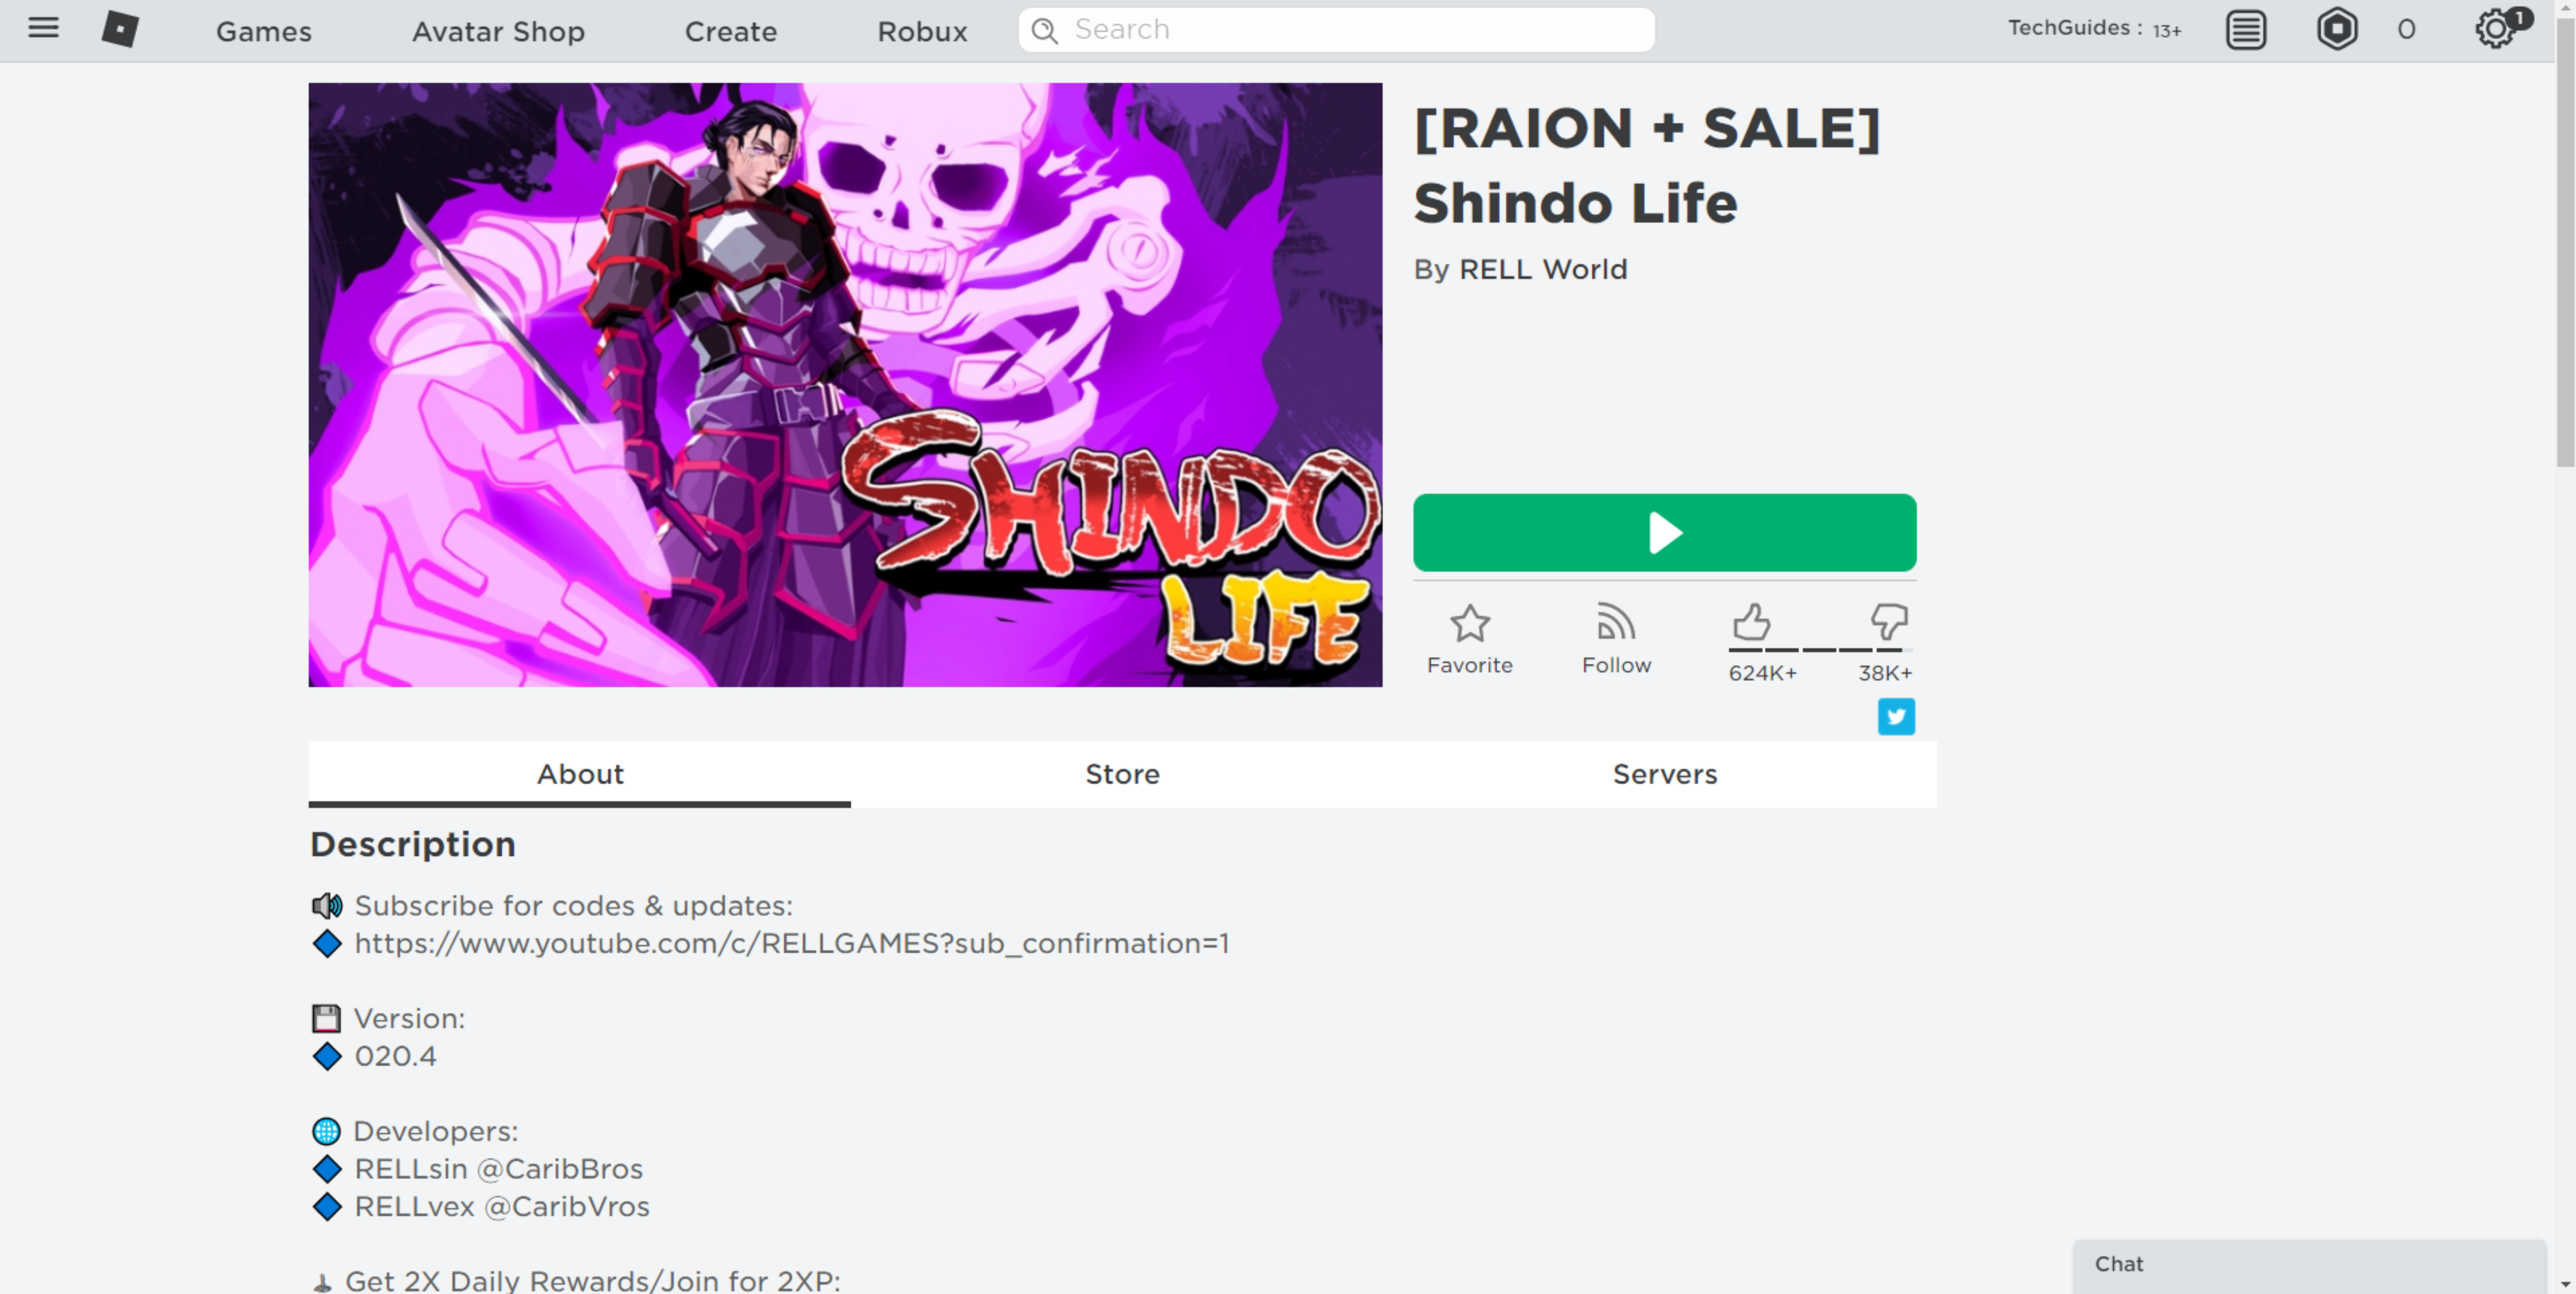
Task: Open the Avatar Shop page
Action: tap(498, 31)
